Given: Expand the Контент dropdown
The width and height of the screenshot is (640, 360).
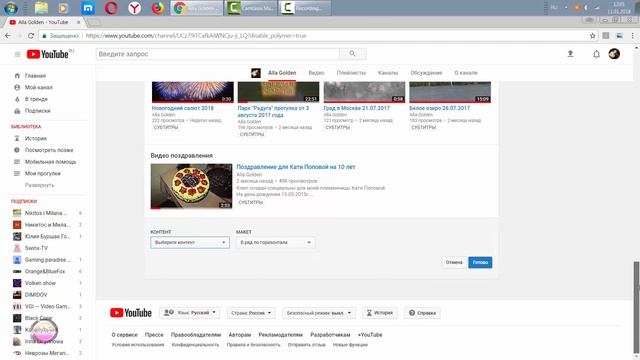Looking at the screenshot, I should (x=190, y=242).
